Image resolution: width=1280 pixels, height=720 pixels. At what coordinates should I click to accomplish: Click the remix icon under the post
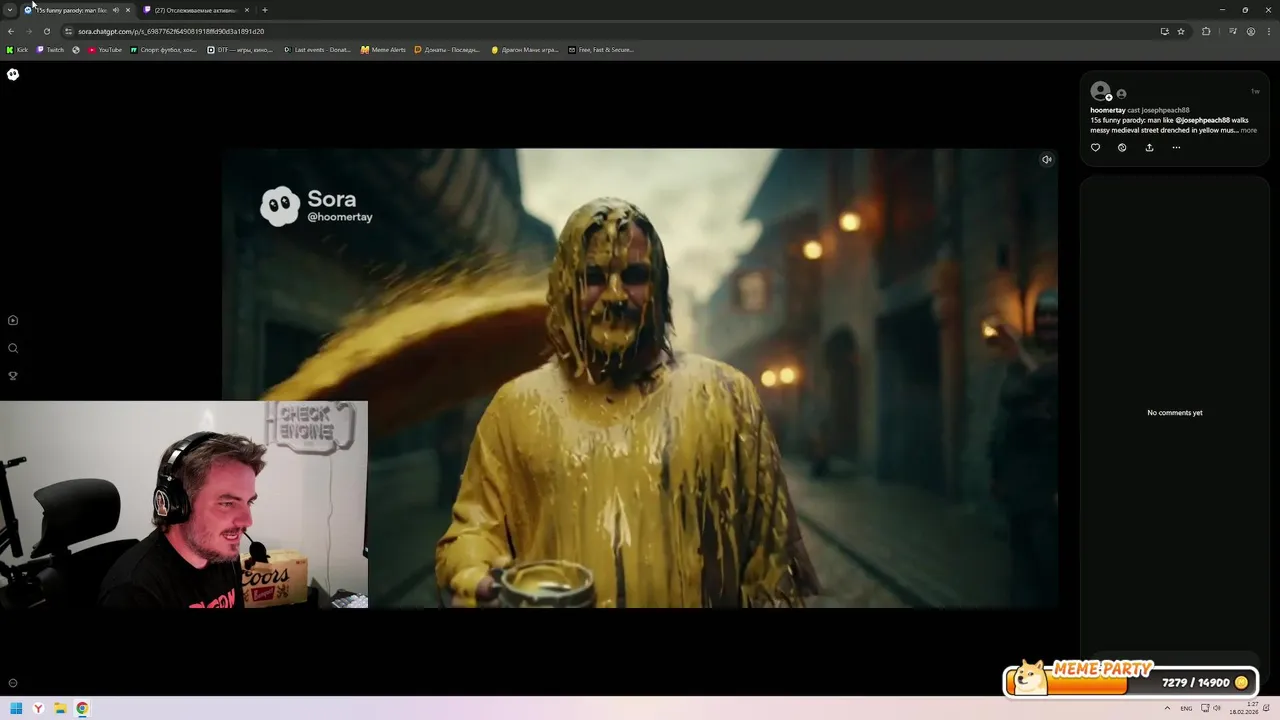pos(1122,147)
